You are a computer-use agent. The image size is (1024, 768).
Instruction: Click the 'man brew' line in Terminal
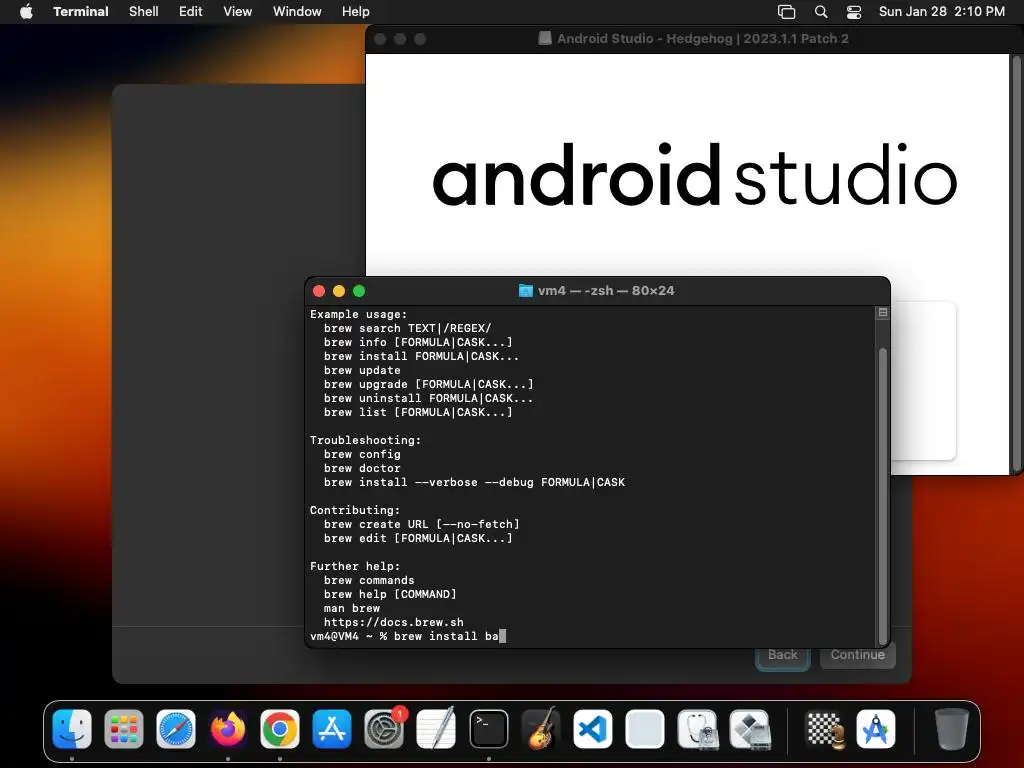click(x=352, y=608)
